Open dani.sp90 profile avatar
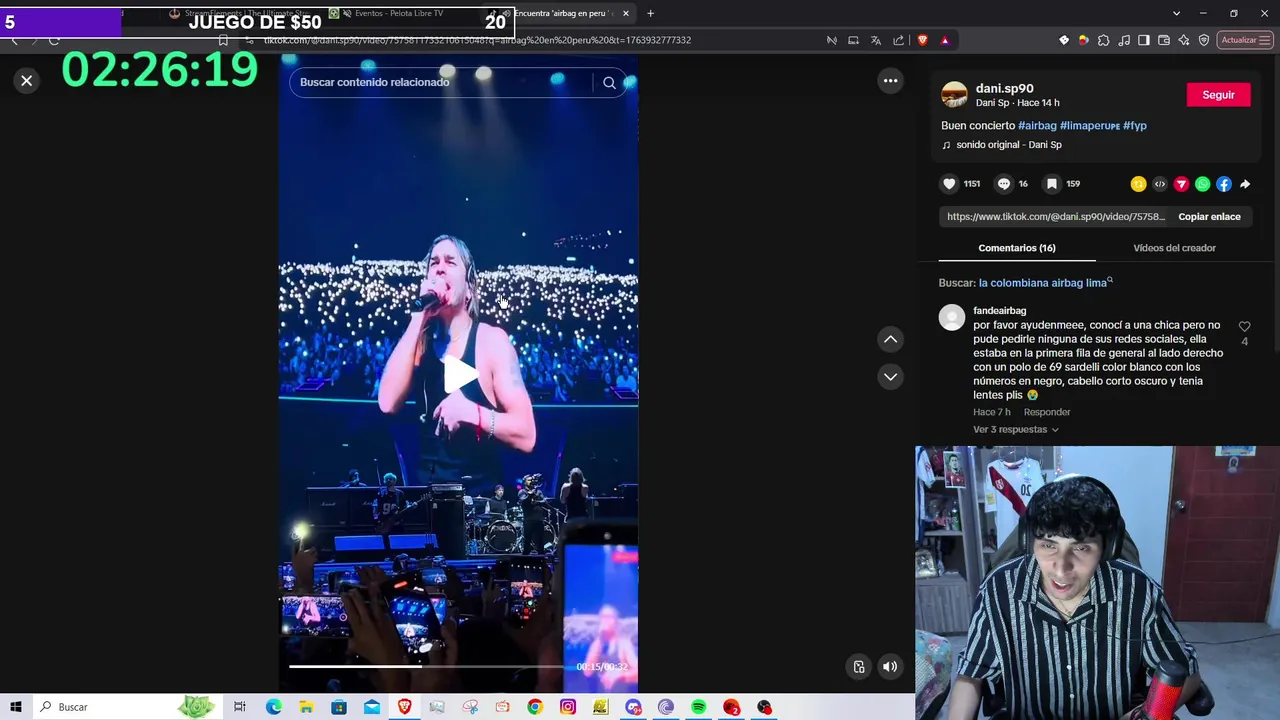The image size is (1280, 720). pos(954,95)
